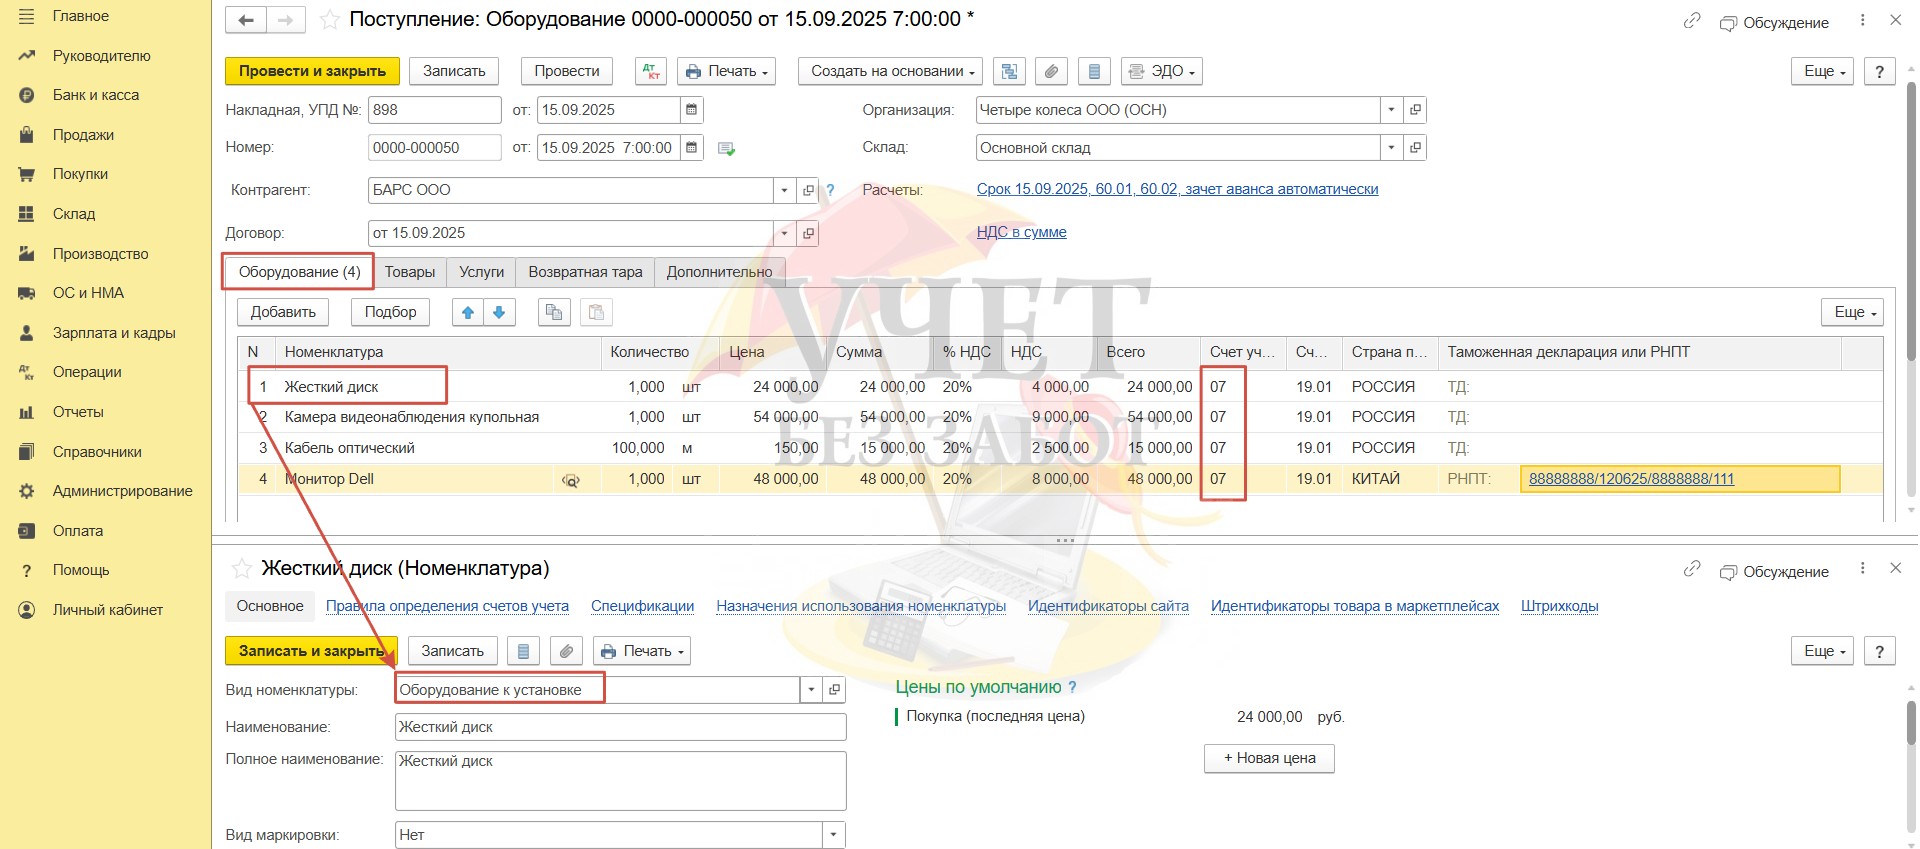
Task: Click the move row down arrow
Action: click(x=499, y=312)
